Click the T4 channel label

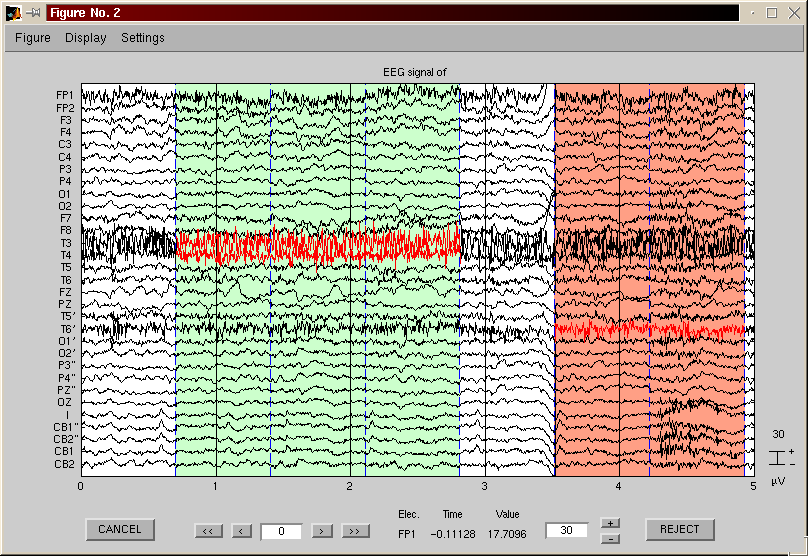[65, 255]
